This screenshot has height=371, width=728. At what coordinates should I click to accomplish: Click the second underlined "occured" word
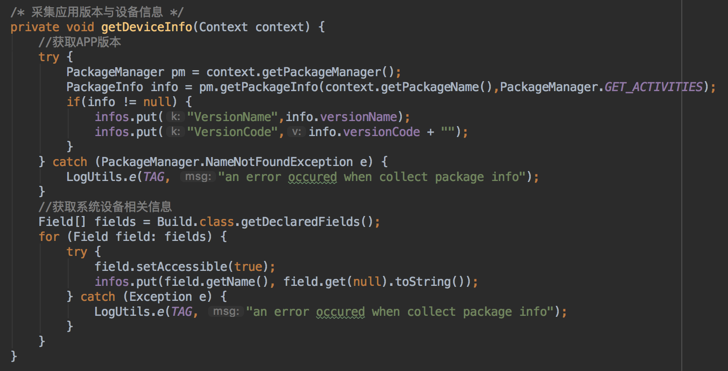(x=340, y=312)
